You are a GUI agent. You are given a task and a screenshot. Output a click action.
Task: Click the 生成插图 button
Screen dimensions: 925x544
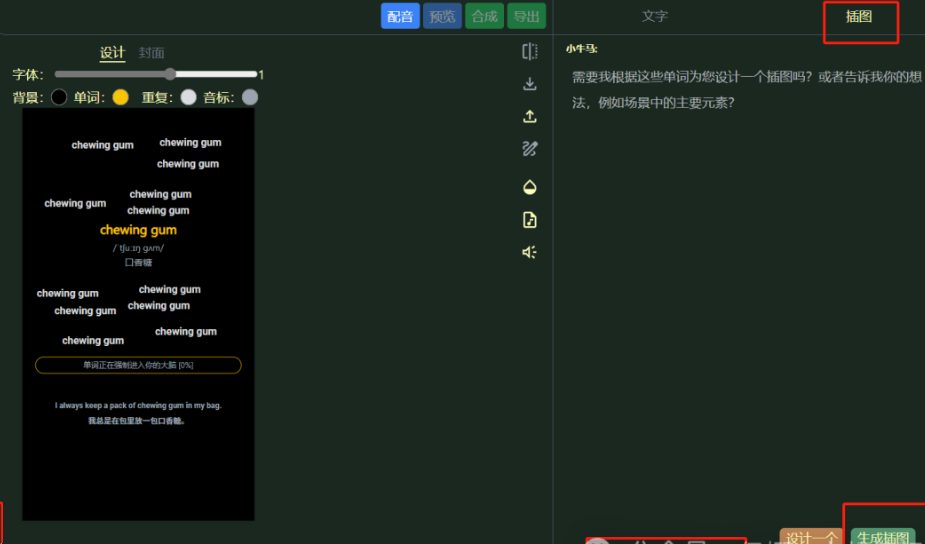click(883, 537)
